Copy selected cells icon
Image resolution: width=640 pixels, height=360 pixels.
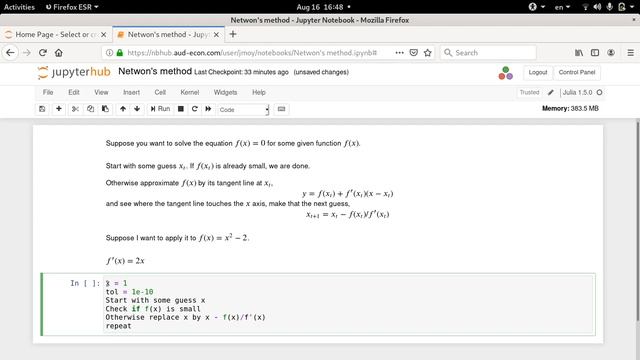tap(90, 109)
